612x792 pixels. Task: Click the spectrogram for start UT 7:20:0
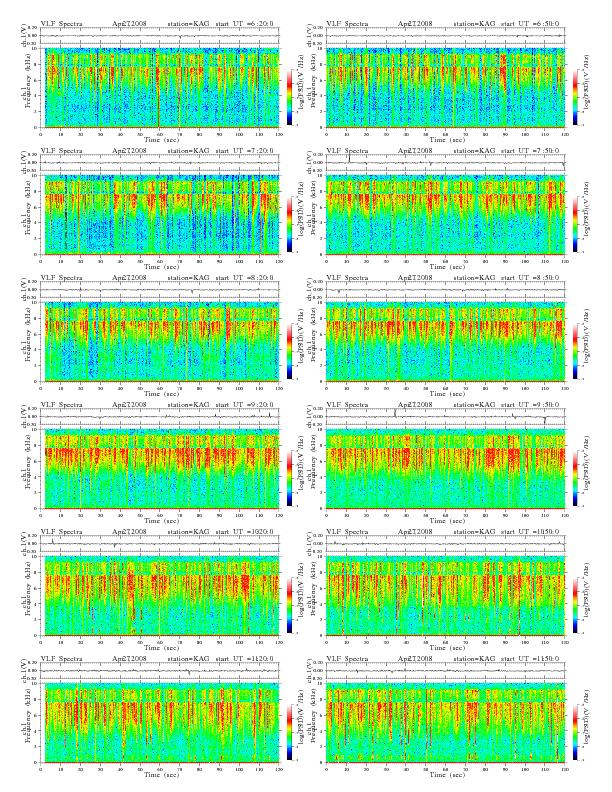[160, 215]
